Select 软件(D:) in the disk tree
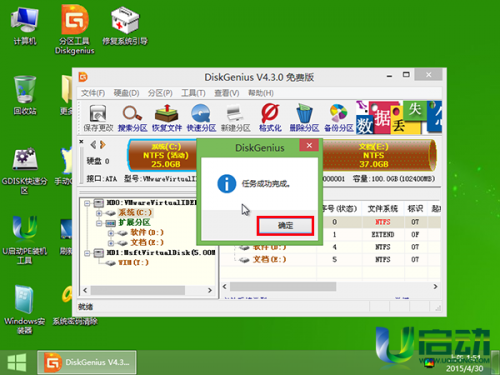500x375 pixels. 147,233
